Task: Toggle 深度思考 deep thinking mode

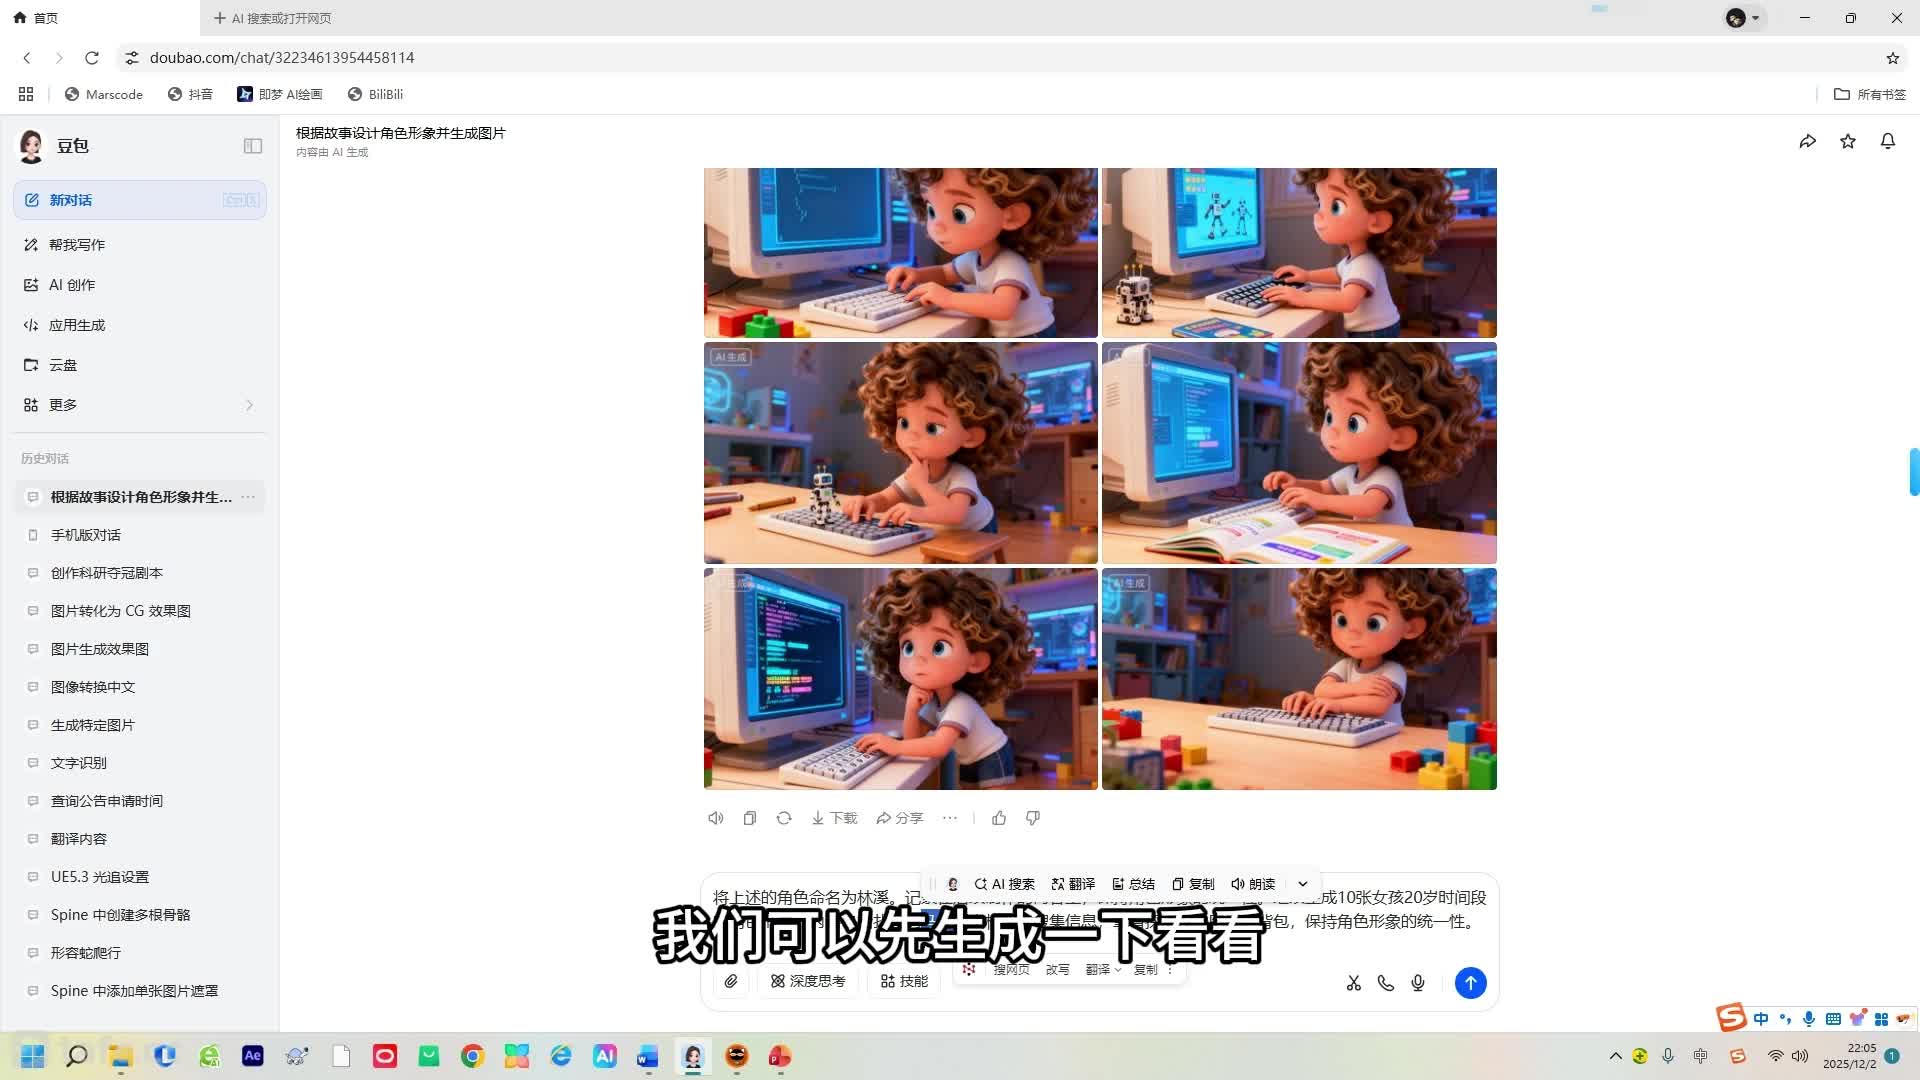Action: [x=808, y=981]
